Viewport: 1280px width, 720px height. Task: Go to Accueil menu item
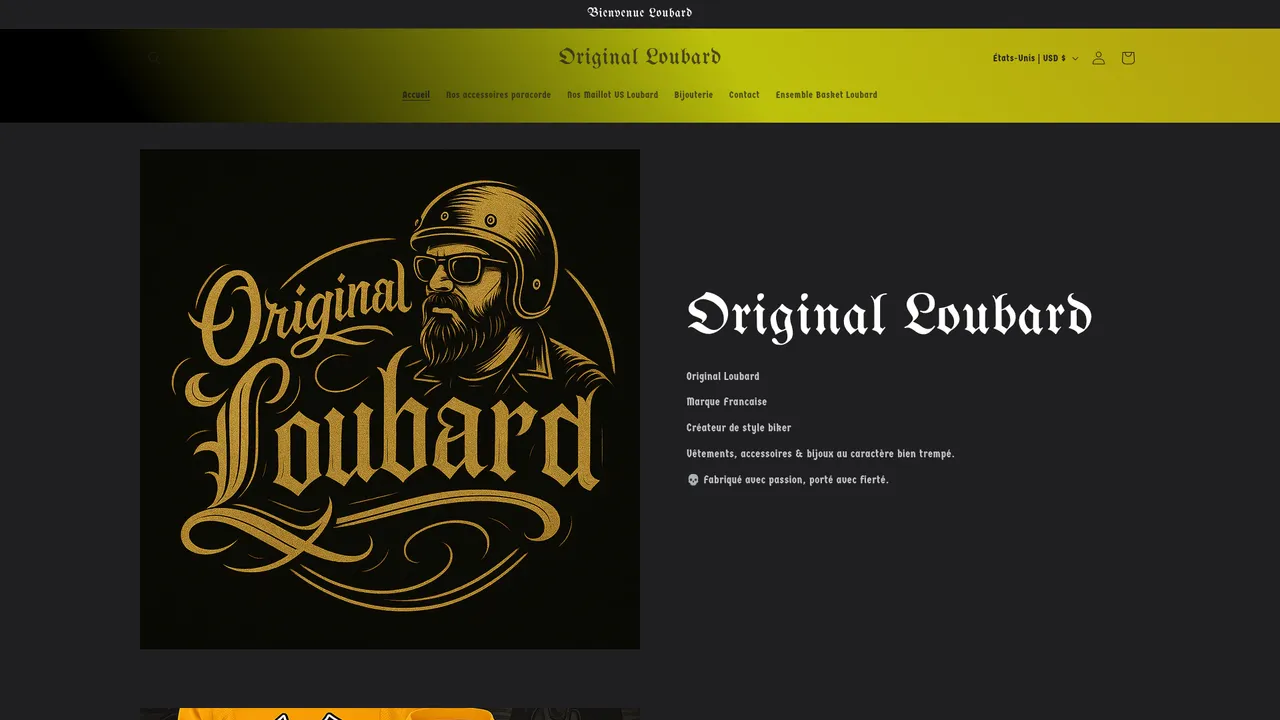pyautogui.click(x=416, y=95)
